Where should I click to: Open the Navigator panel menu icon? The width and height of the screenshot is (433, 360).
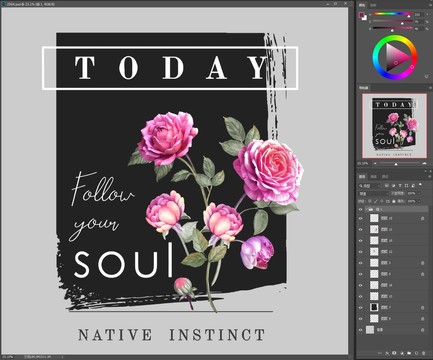coord(429,88)
